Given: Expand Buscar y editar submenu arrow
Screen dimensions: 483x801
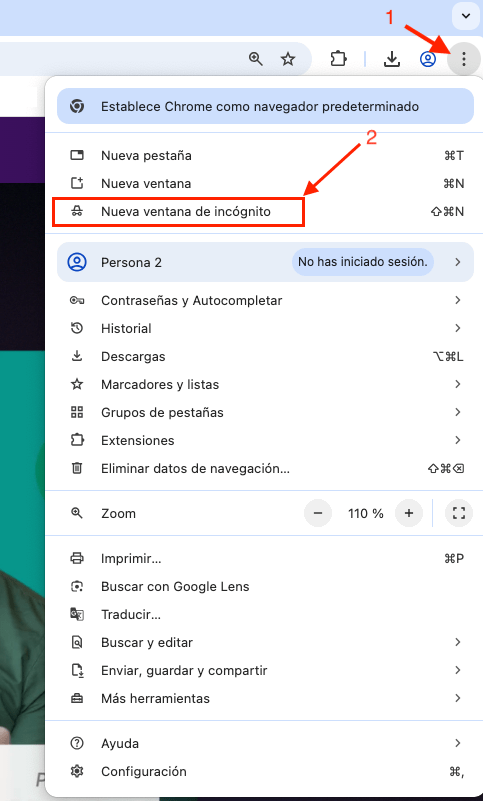Looking at the screenshot, I should coord(457,642).
